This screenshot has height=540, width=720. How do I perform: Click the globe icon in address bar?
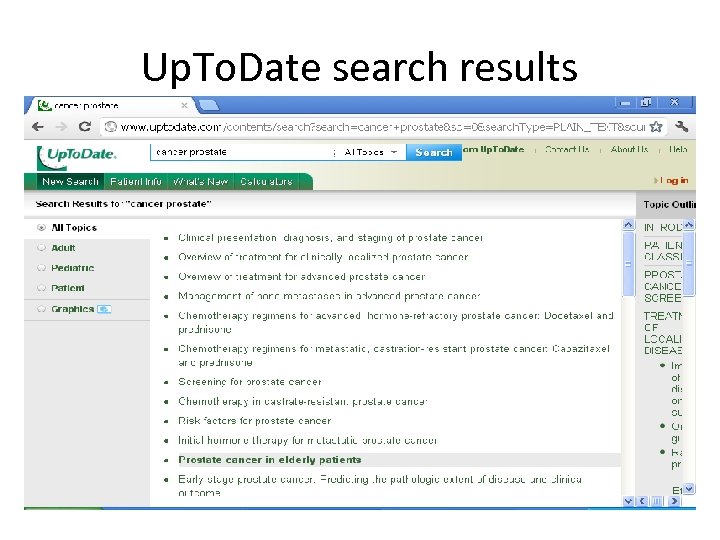(110, 127)
